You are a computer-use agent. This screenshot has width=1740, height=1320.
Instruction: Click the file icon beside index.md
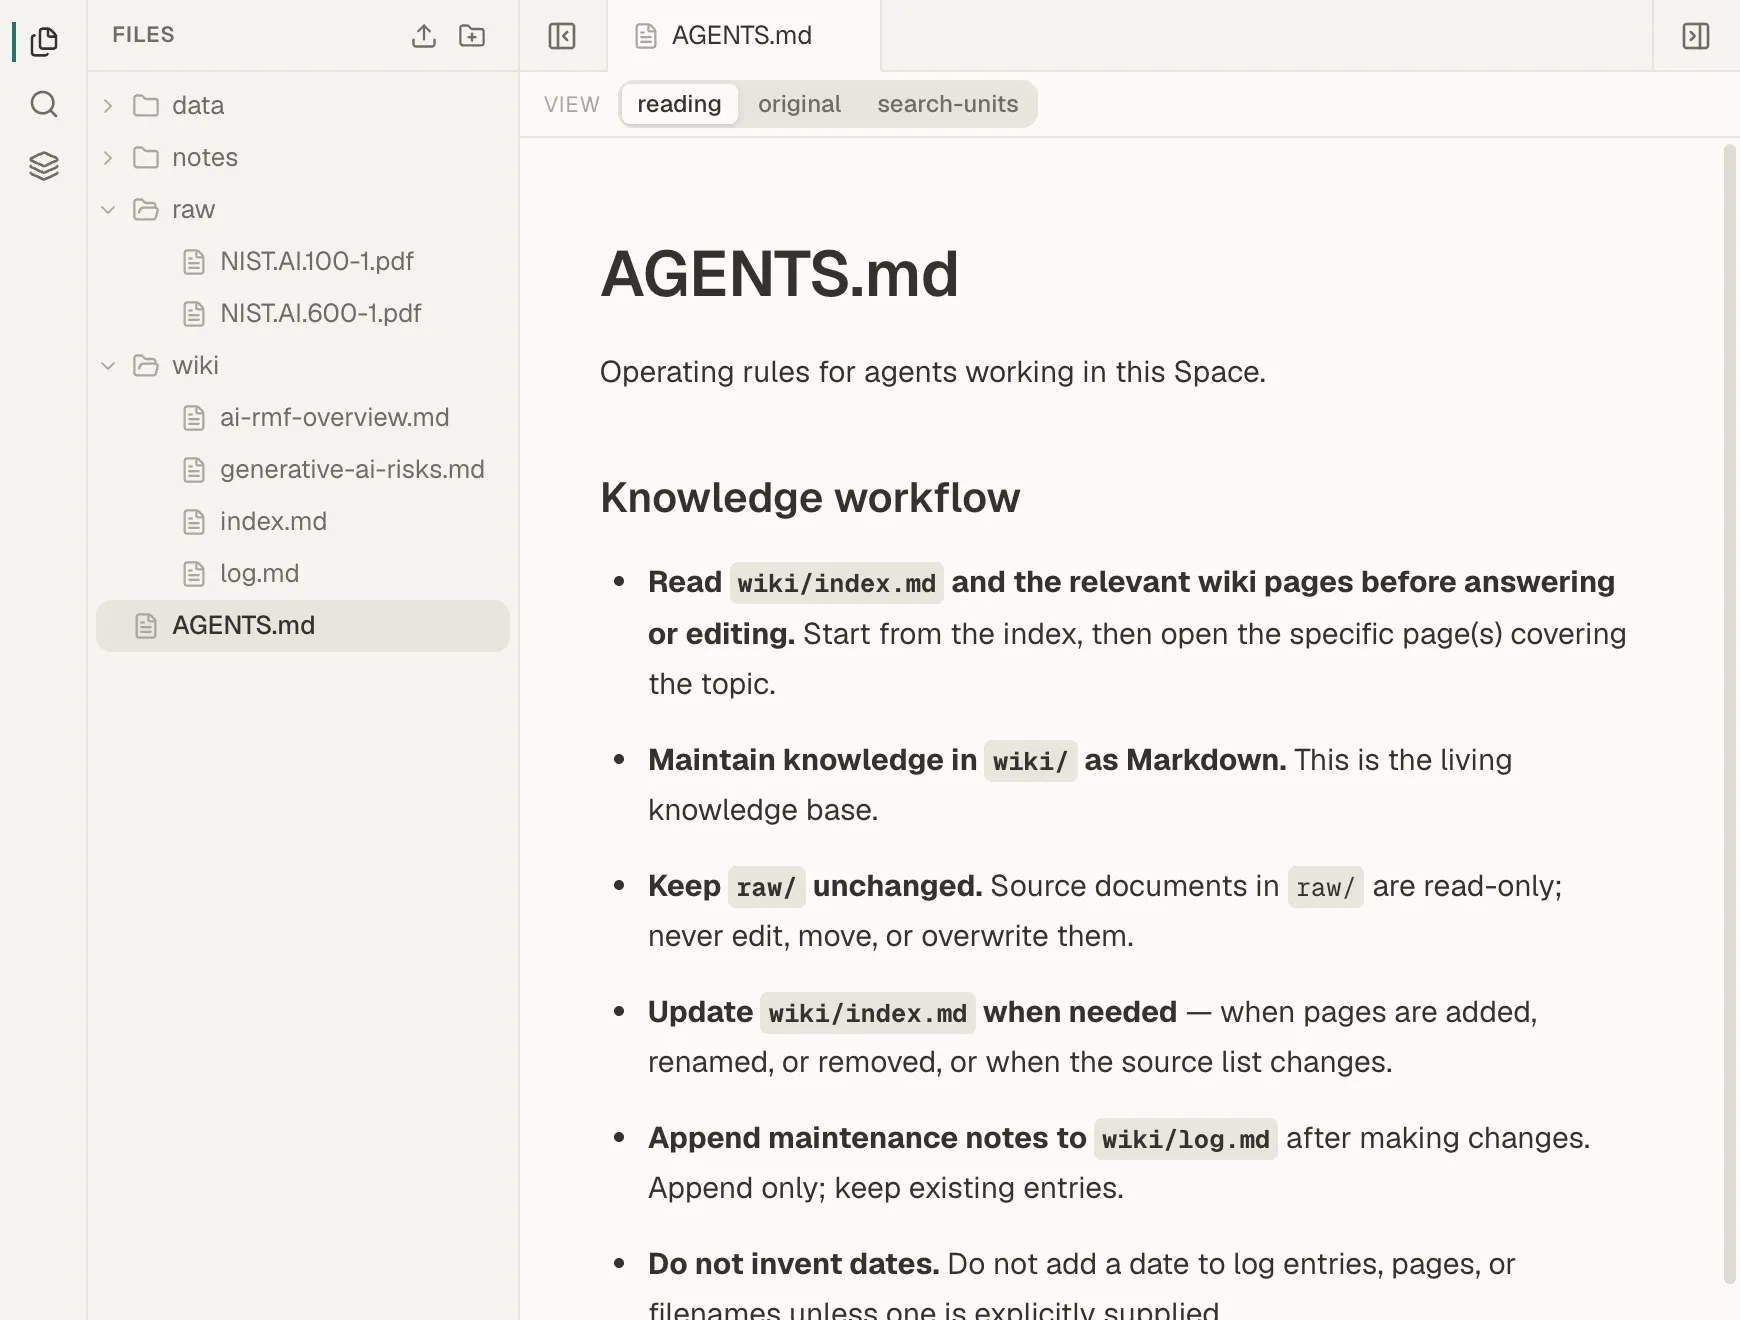tap(194, 522)
